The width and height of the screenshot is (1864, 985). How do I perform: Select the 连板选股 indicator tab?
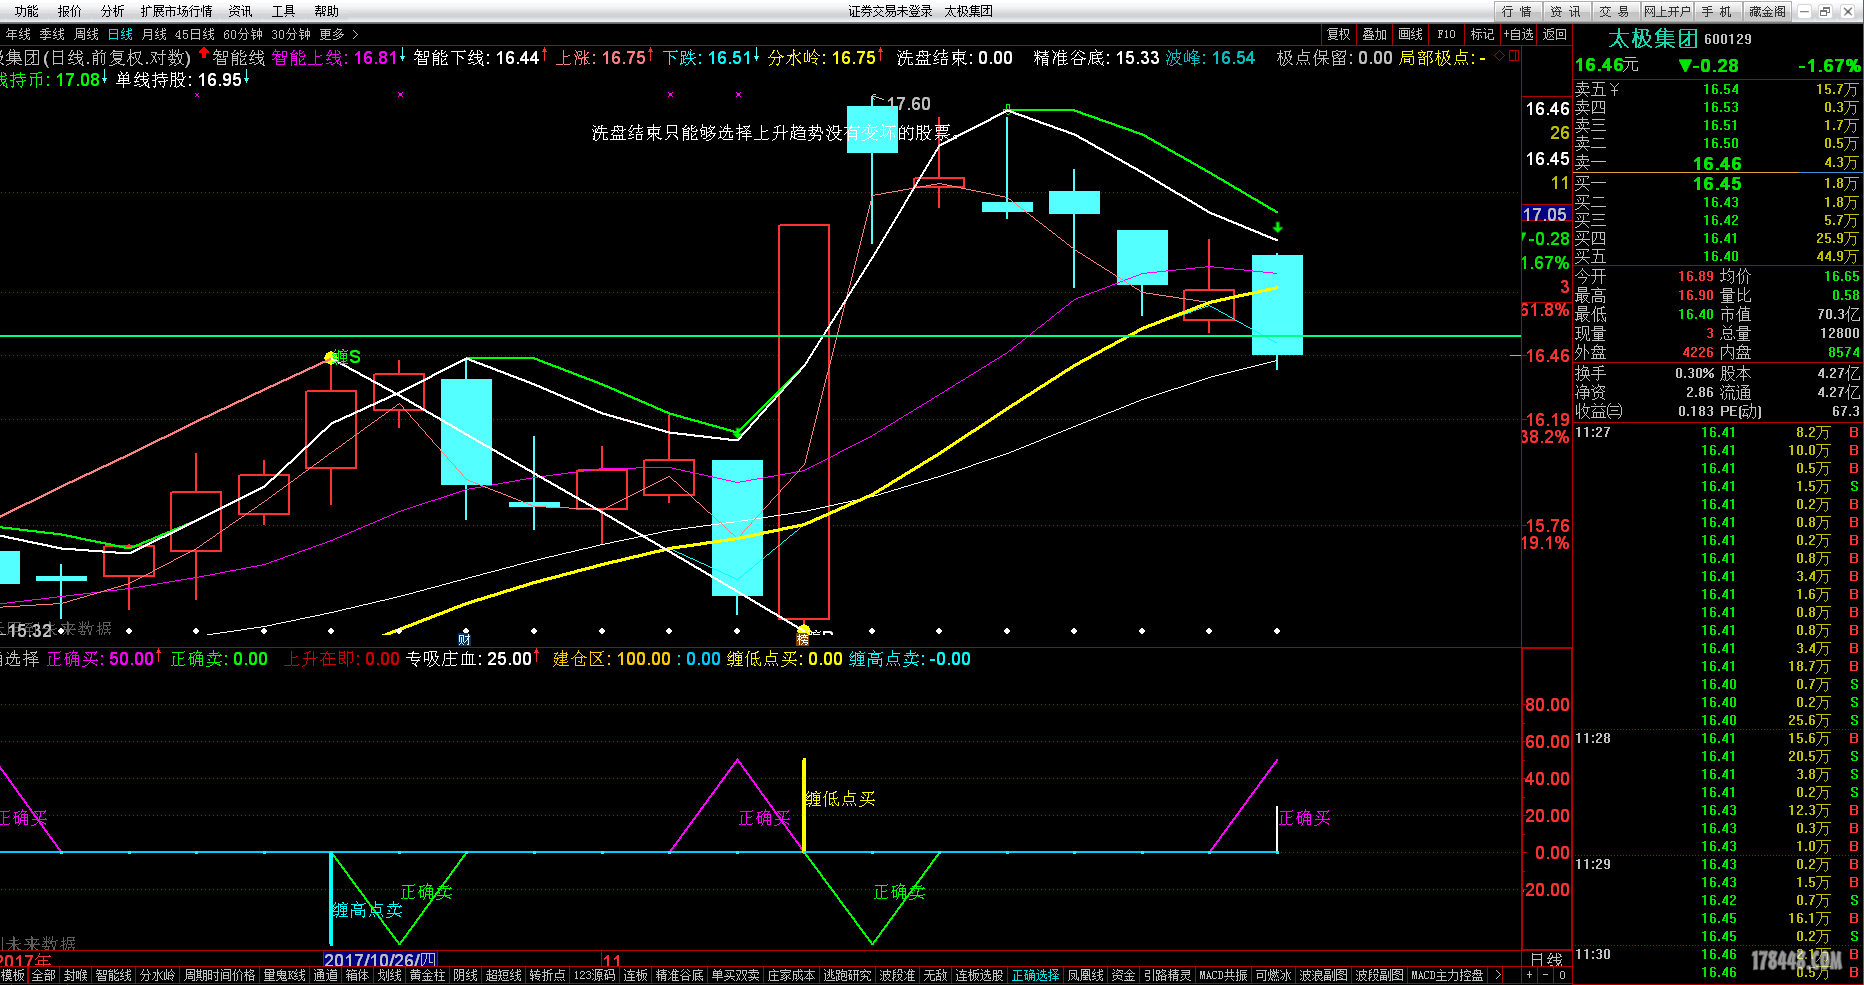tap(979, 975)
